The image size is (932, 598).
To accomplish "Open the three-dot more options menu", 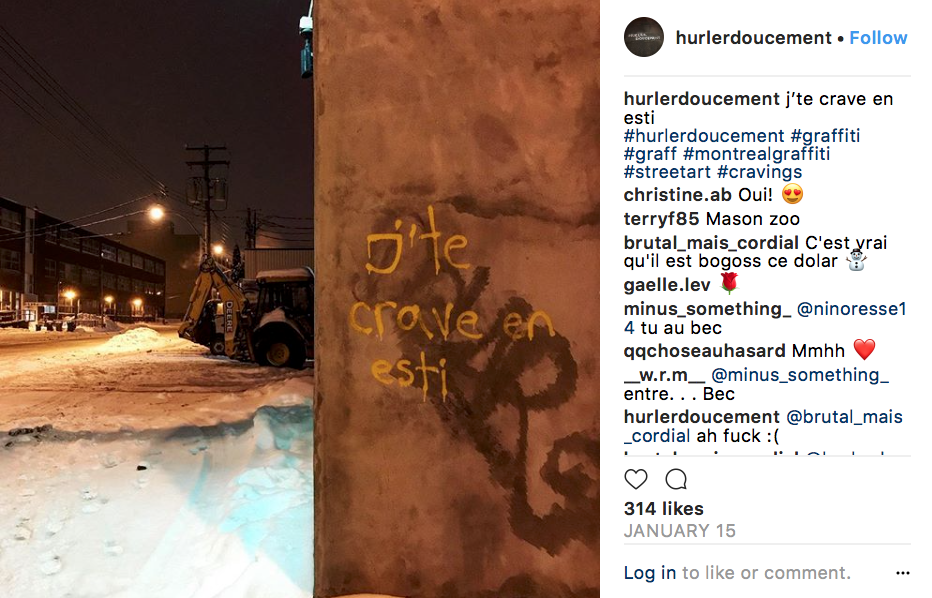I will pyautogui.click(x=902, y=573).
